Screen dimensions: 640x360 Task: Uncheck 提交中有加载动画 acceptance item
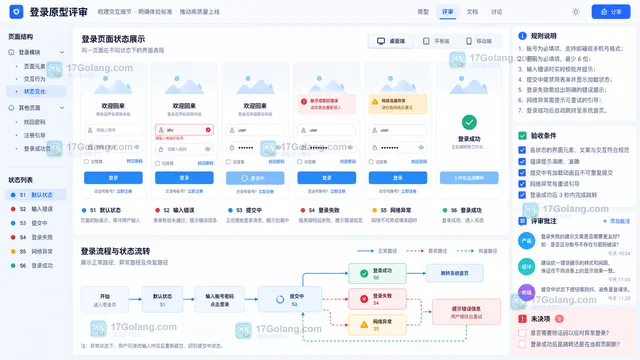pyautogui.click(x=522, y=173)
